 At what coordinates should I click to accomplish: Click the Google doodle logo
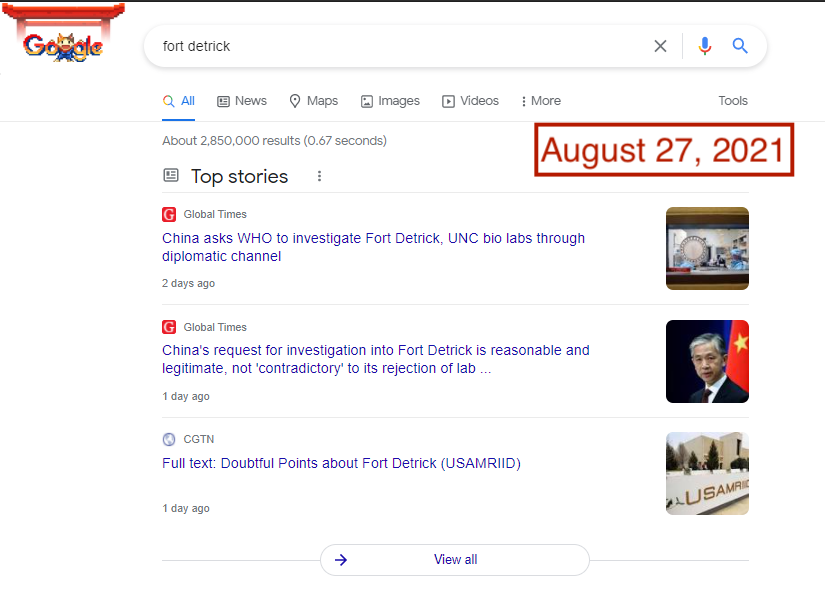[63, 45]
